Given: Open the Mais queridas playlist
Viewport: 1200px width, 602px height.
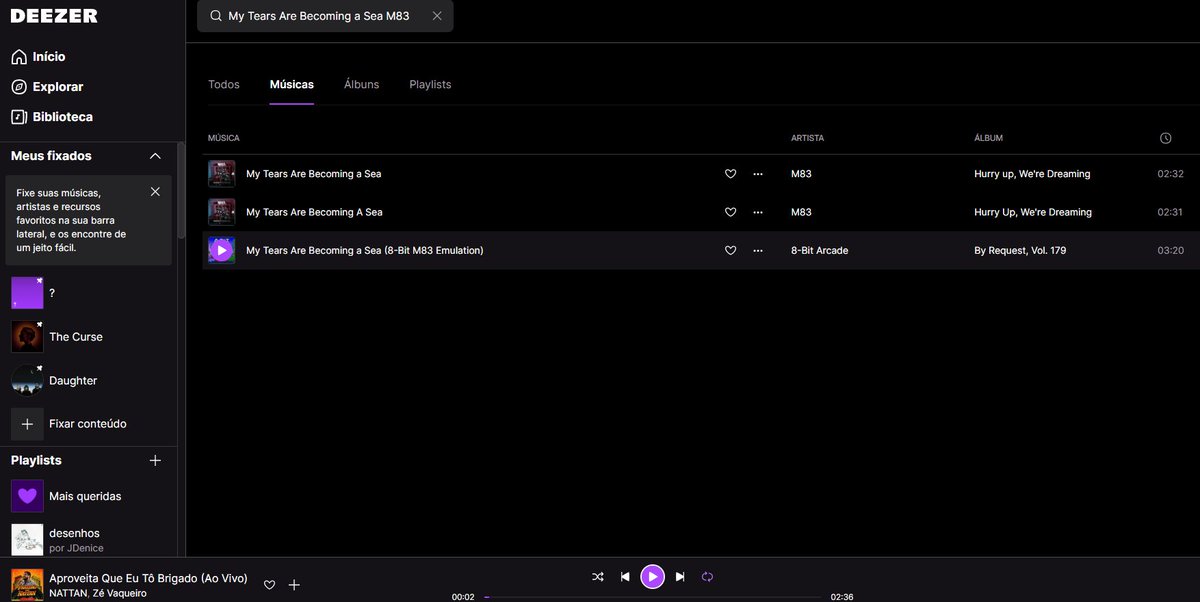Looking at the screenshot, I should click(x=85, y=496).
